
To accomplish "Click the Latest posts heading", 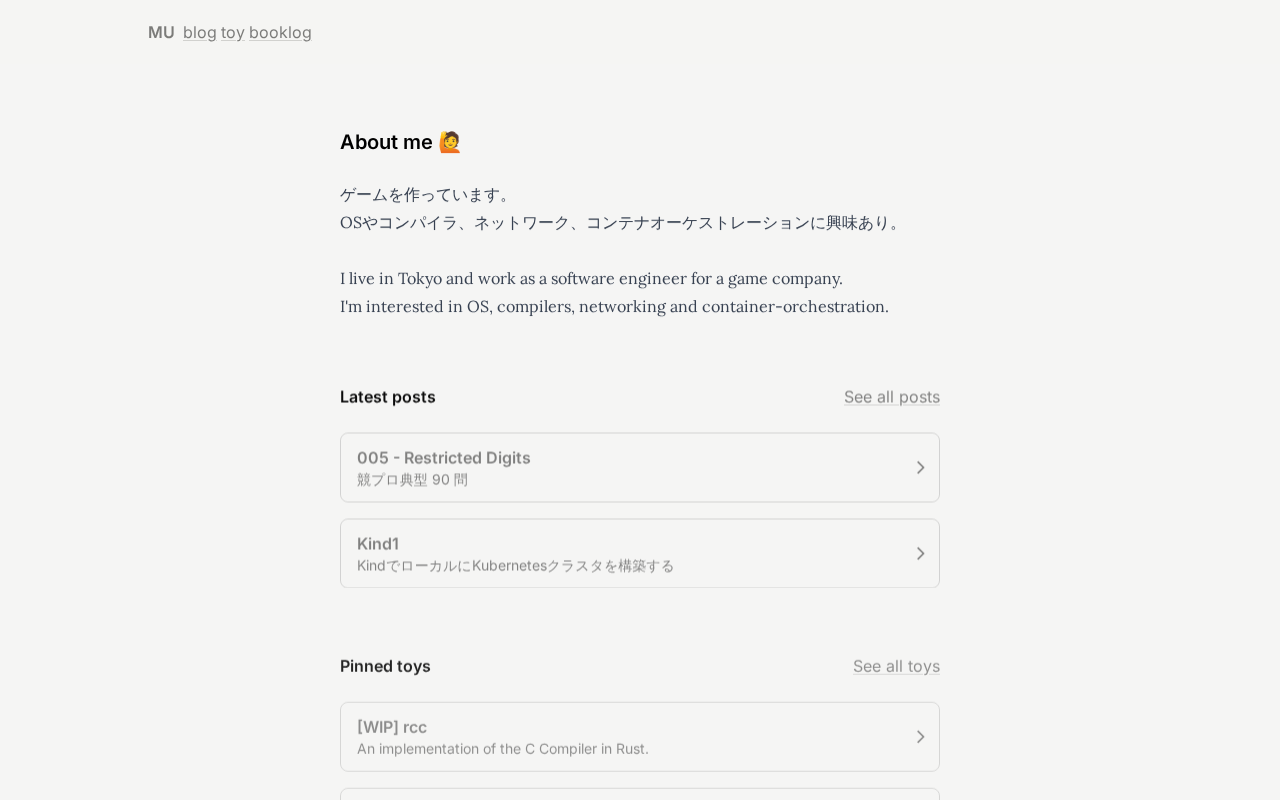I will pyautogui.click(x=388, y=397).
